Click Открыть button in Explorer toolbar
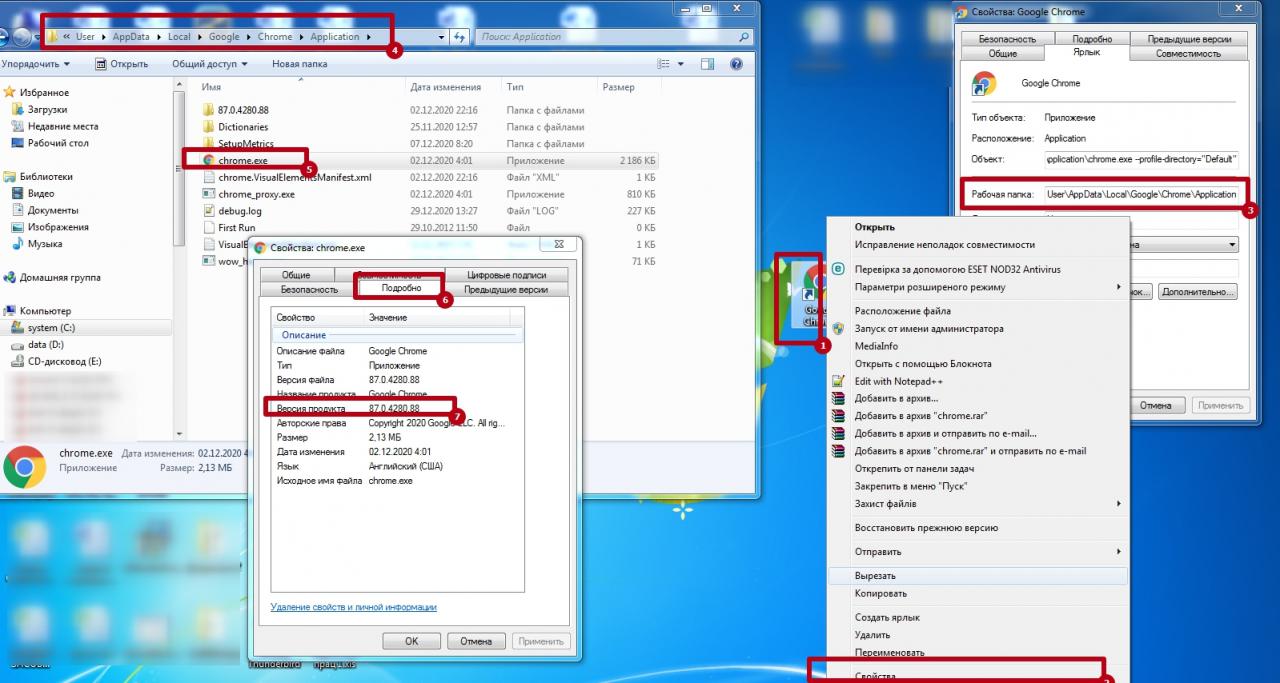 (122, 64)
